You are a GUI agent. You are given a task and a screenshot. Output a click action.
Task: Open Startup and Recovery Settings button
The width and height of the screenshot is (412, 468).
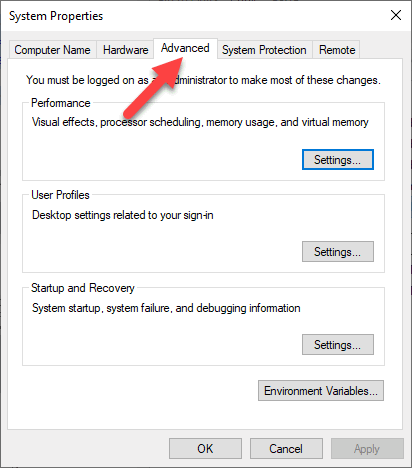coord(338,345)
